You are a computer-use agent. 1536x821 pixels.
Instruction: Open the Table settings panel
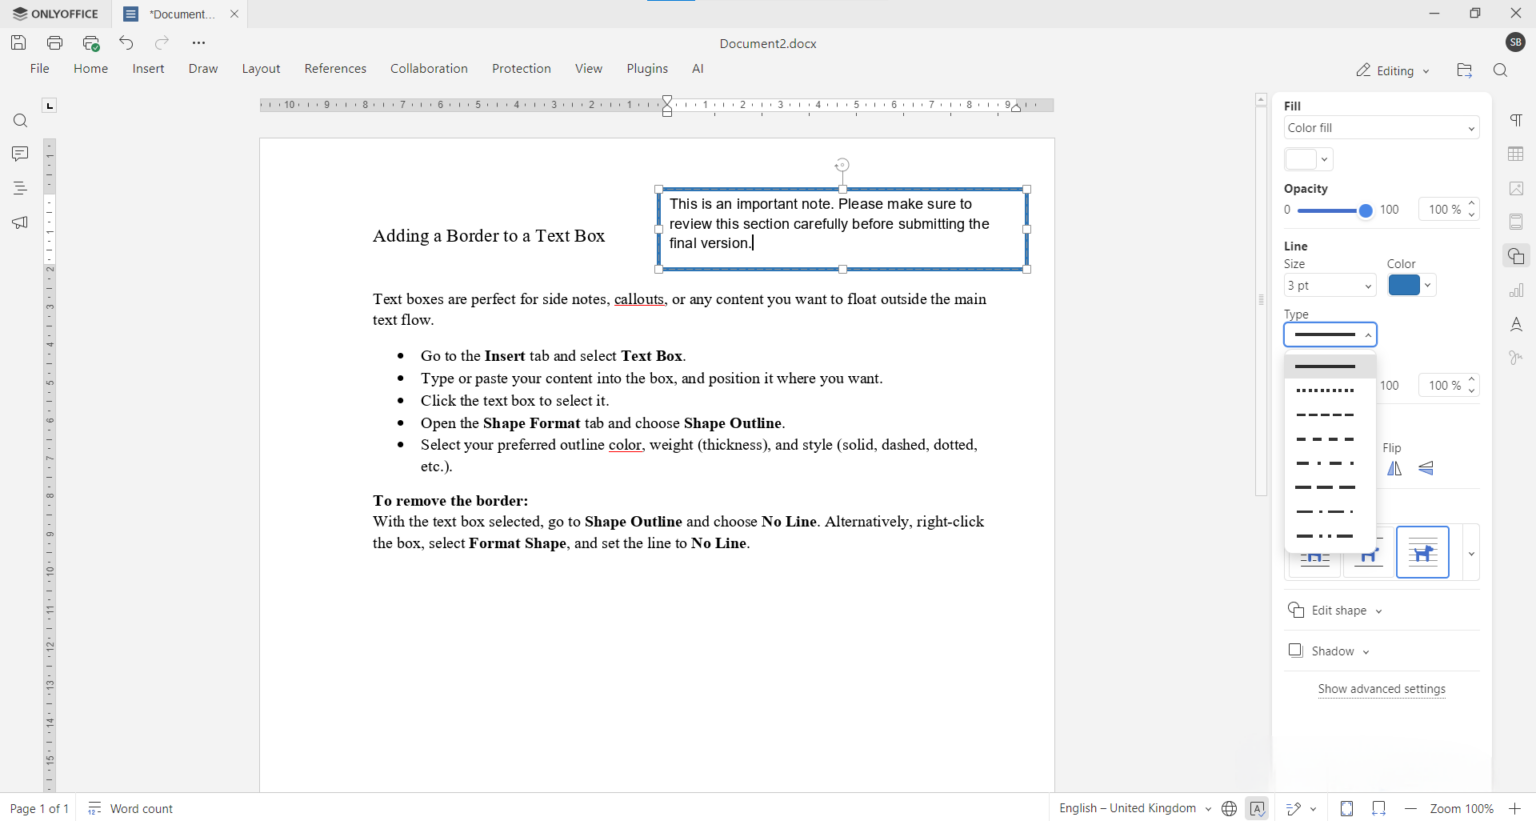[1516, 154]
